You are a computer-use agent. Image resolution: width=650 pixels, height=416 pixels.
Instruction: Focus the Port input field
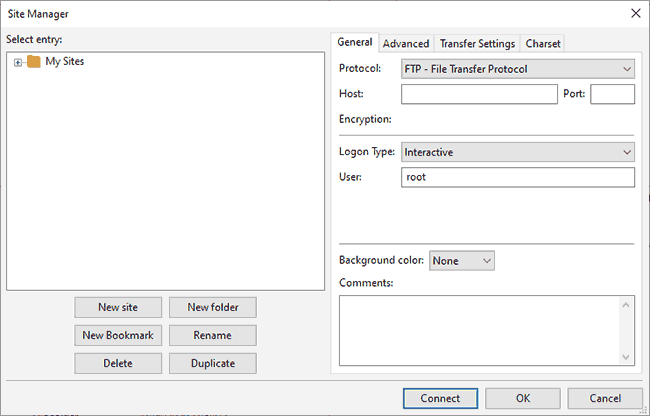tap(612, 94)
